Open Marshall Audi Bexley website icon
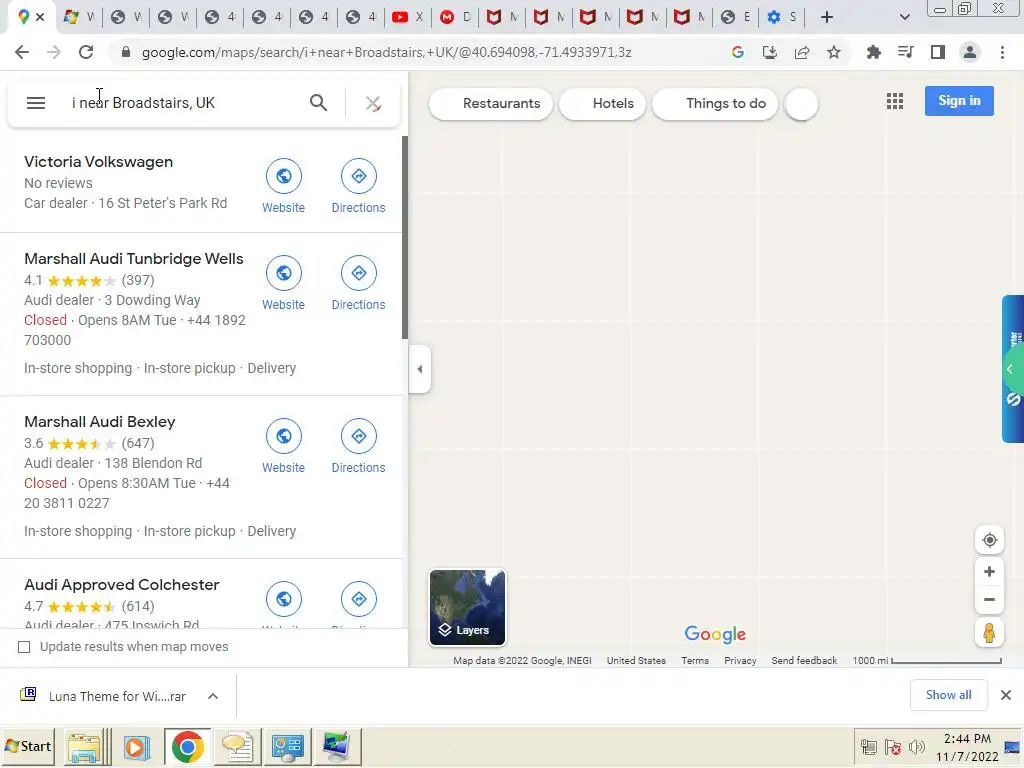 click(283, 436)
